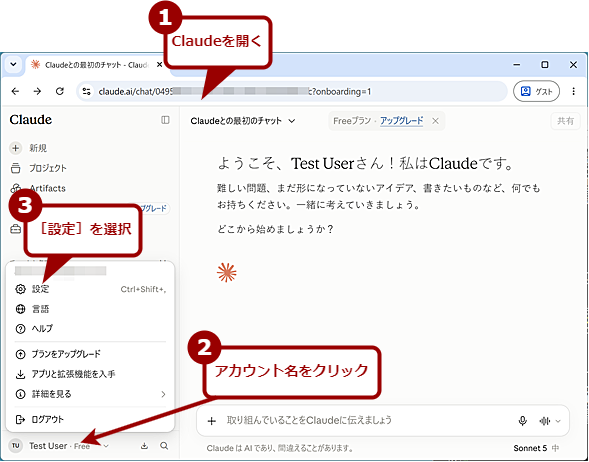Click the plus attachment icon in composer
The image size is (589, 462).
[x=211, y=421]
